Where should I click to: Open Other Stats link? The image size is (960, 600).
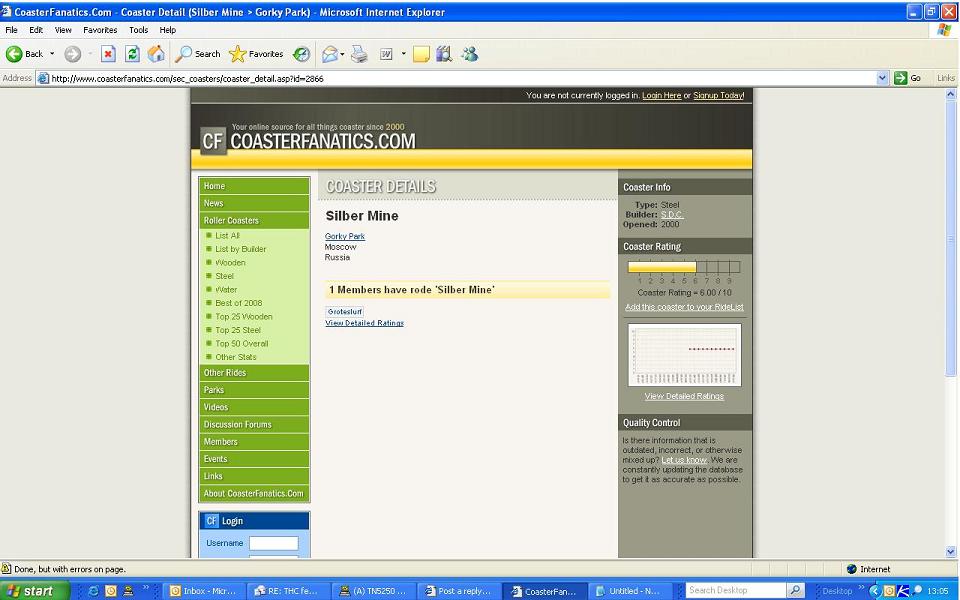[236, 357]
